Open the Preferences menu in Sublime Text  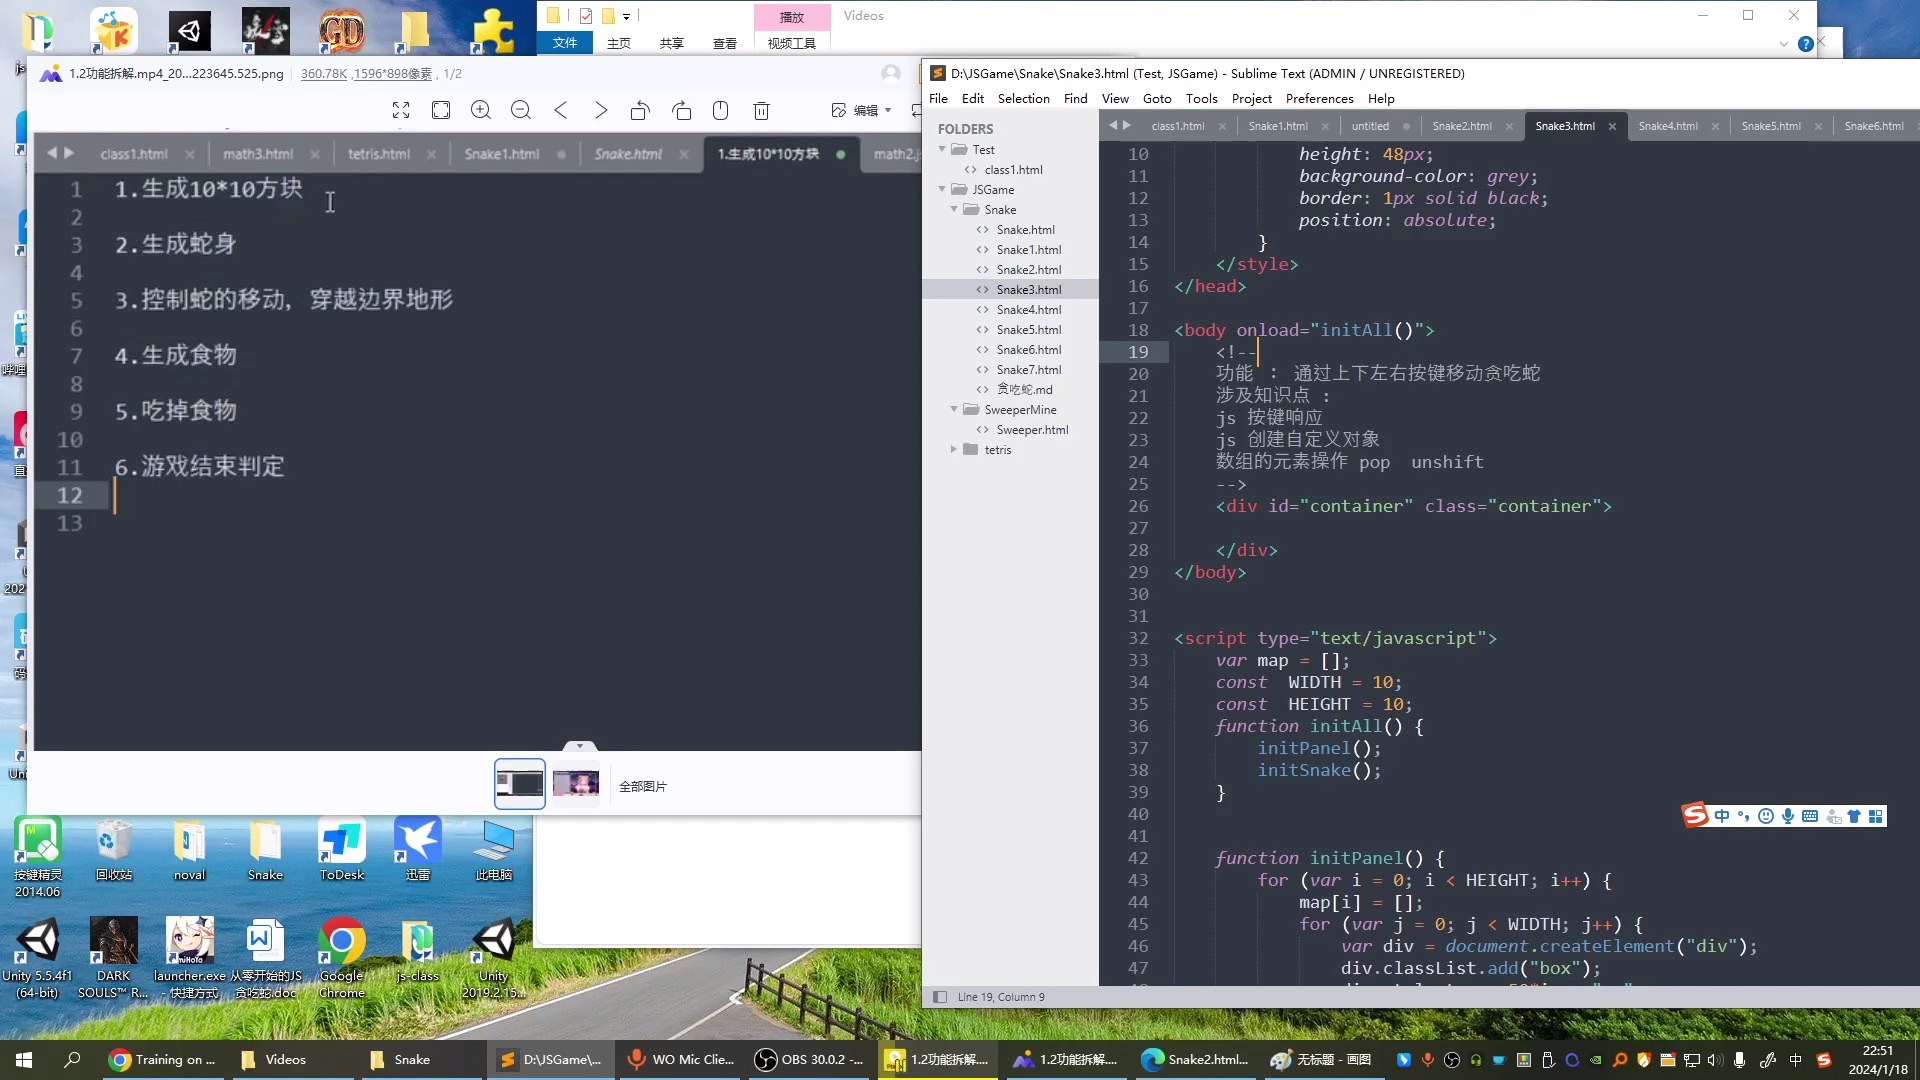pos(1319,98)
